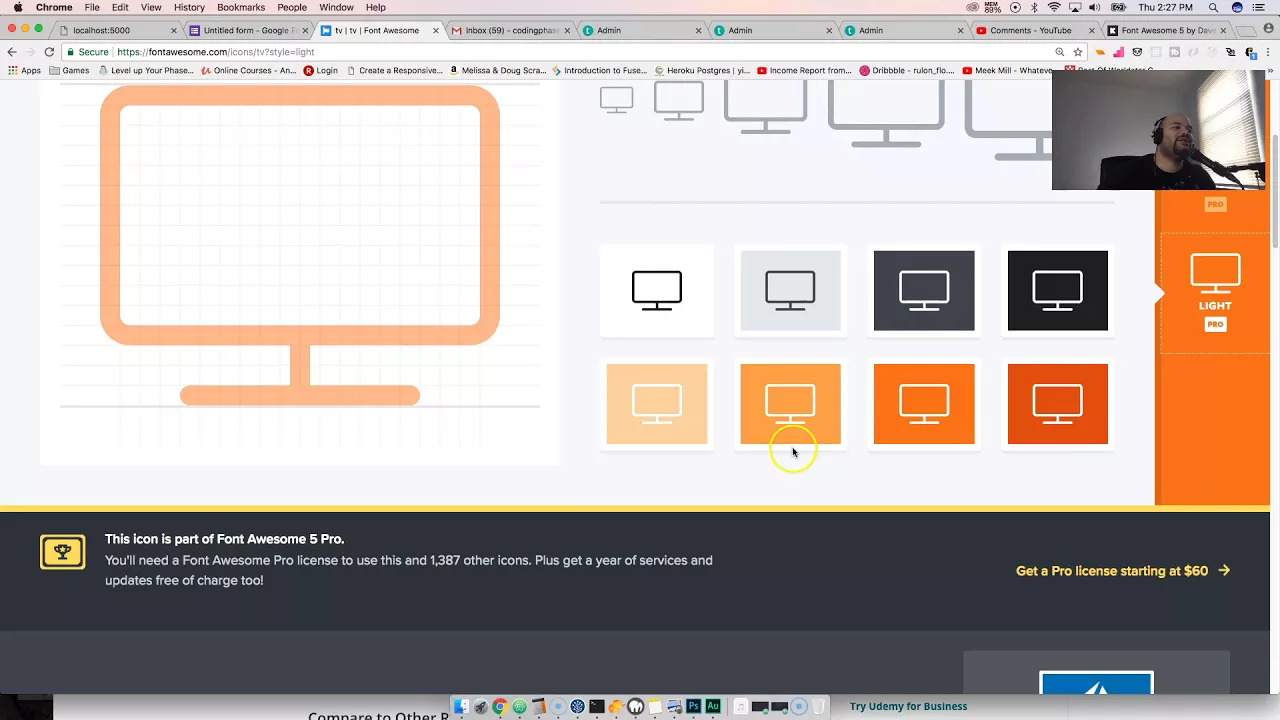Select the tv icon on pale orange swatch
Image resolution: width=1280 pixels, height=720 pixels.
pyautogui.click(x=657, y=404)
